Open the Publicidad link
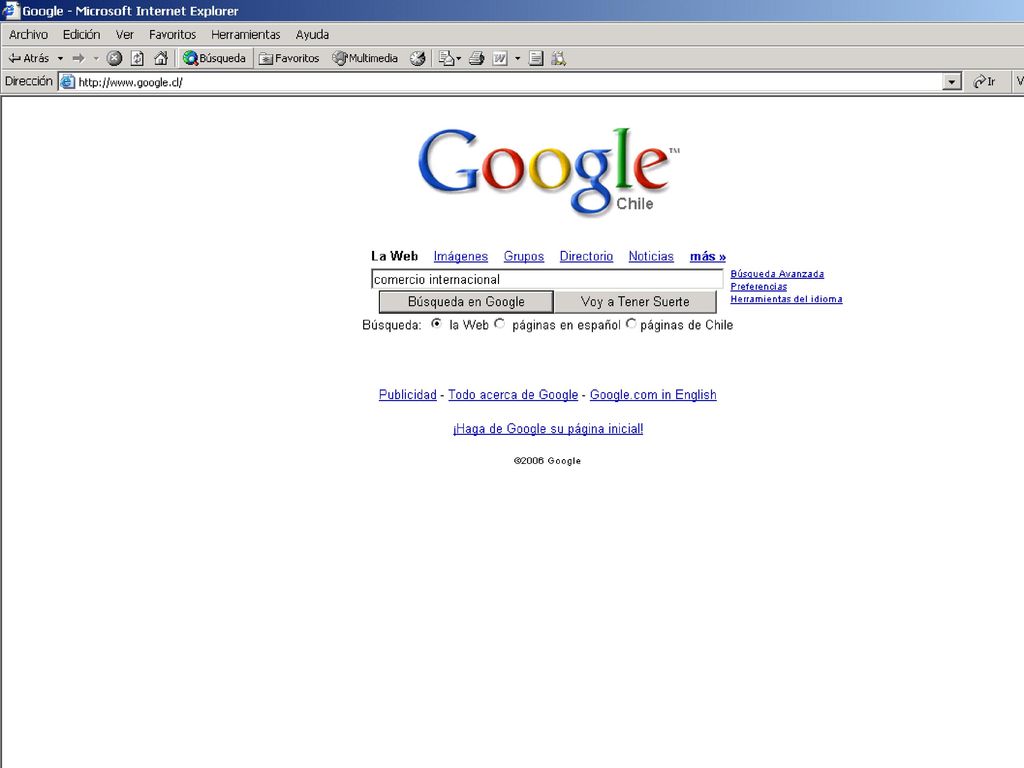Viewport: 1024px width, 768px height. (408, 394)
